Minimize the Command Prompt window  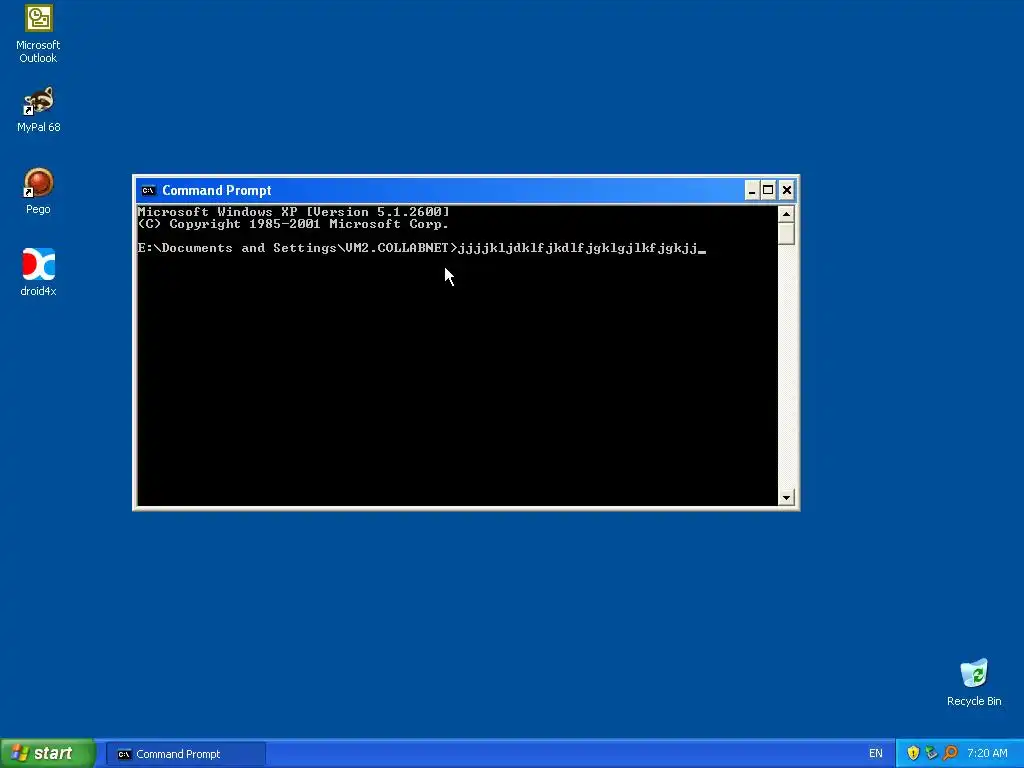point(752,190)
